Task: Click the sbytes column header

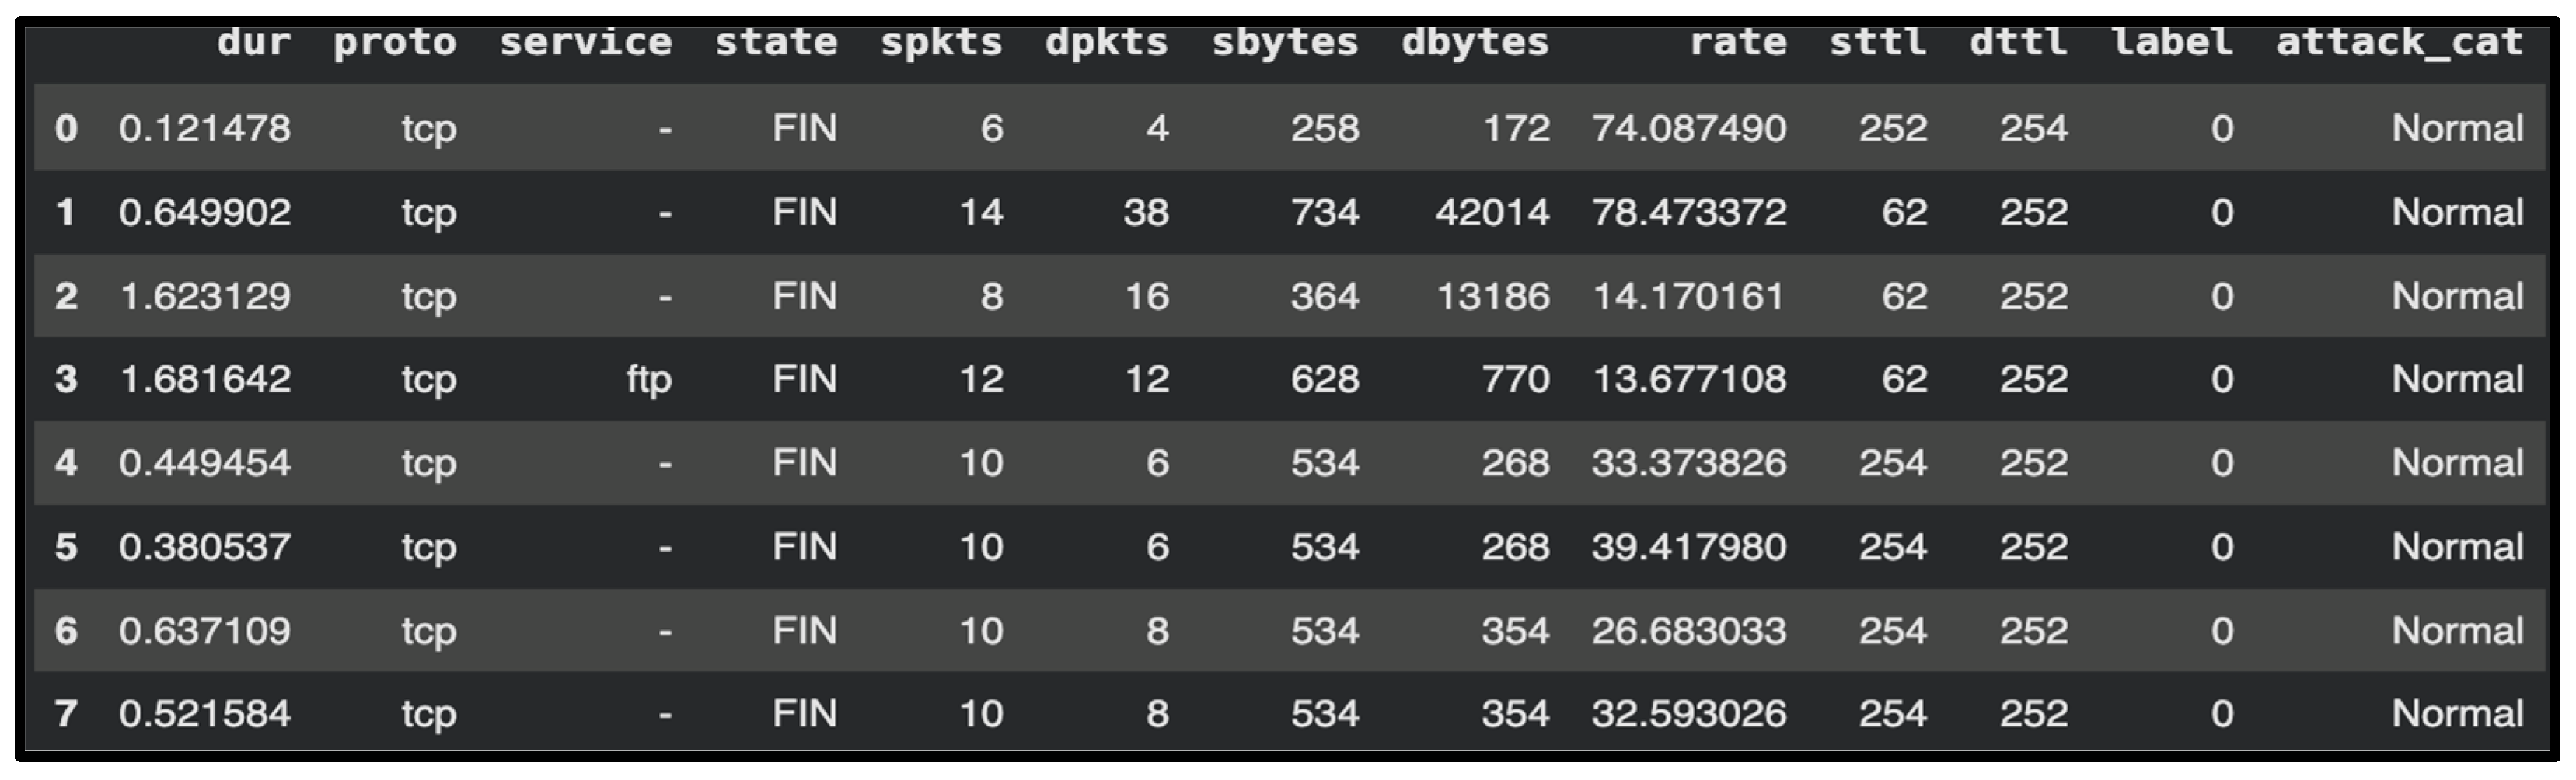Action: coord(1285,43)
